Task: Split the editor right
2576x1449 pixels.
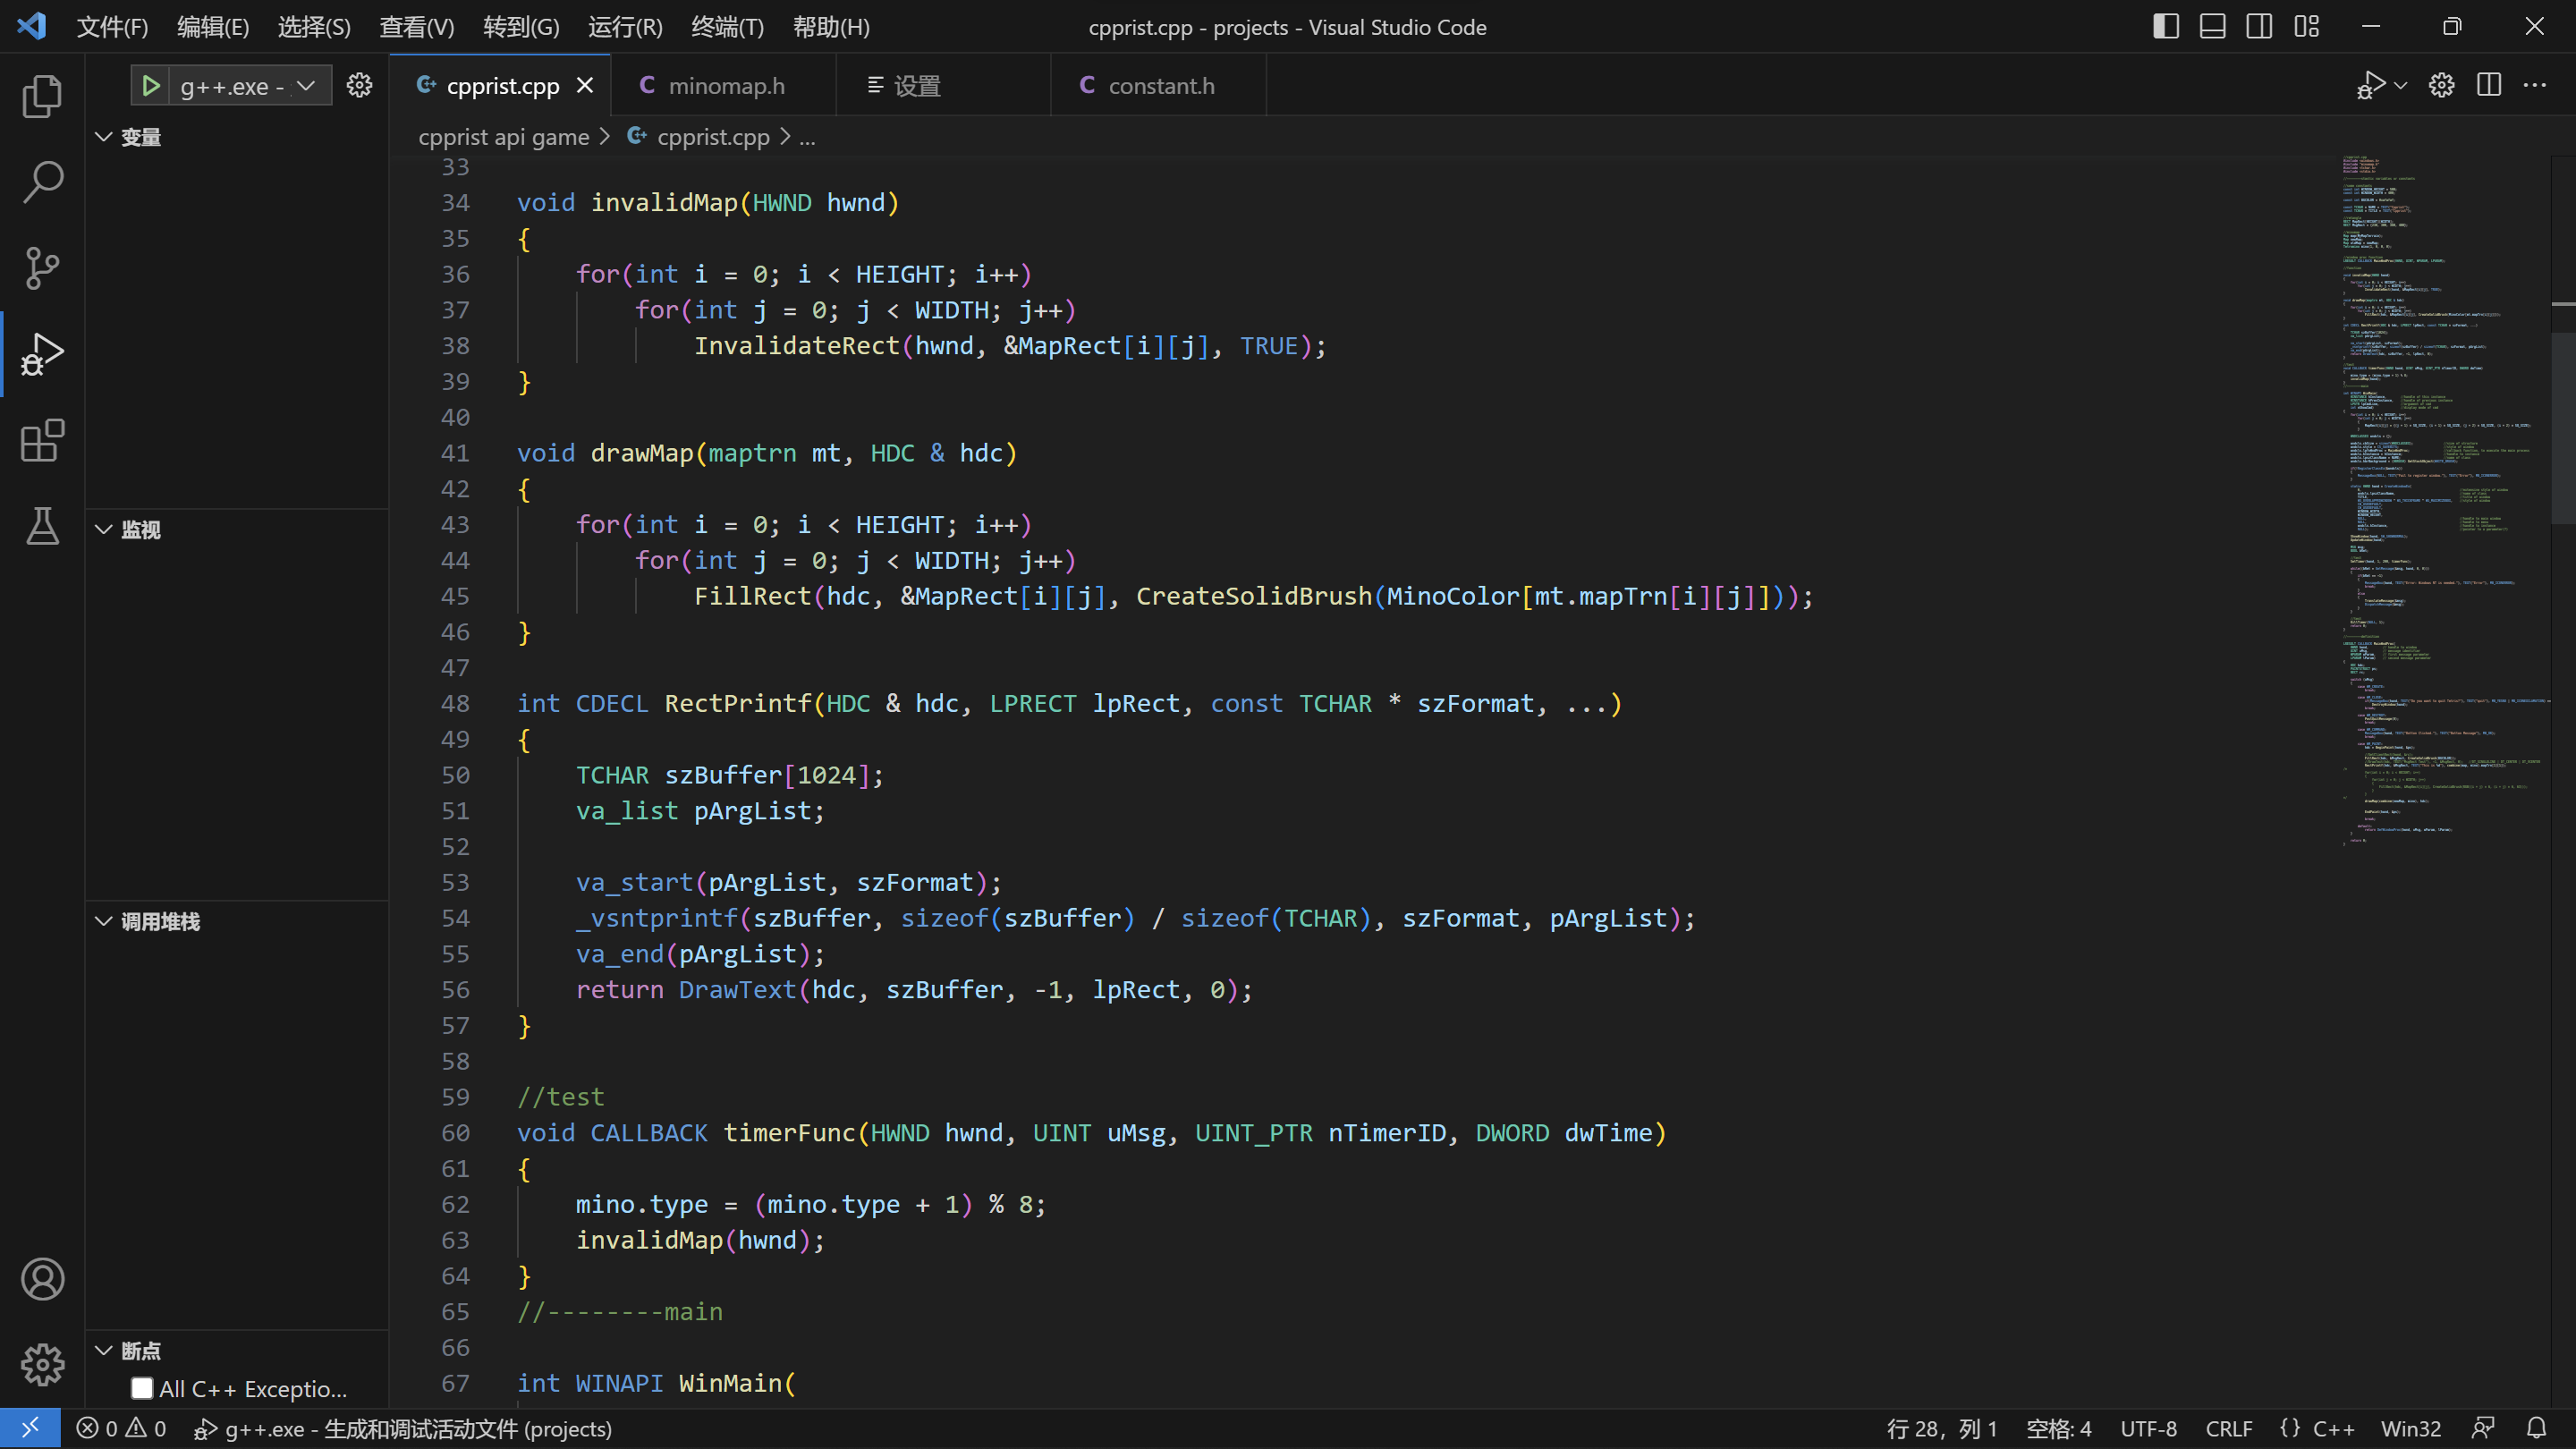Action: coord(2489,86)
